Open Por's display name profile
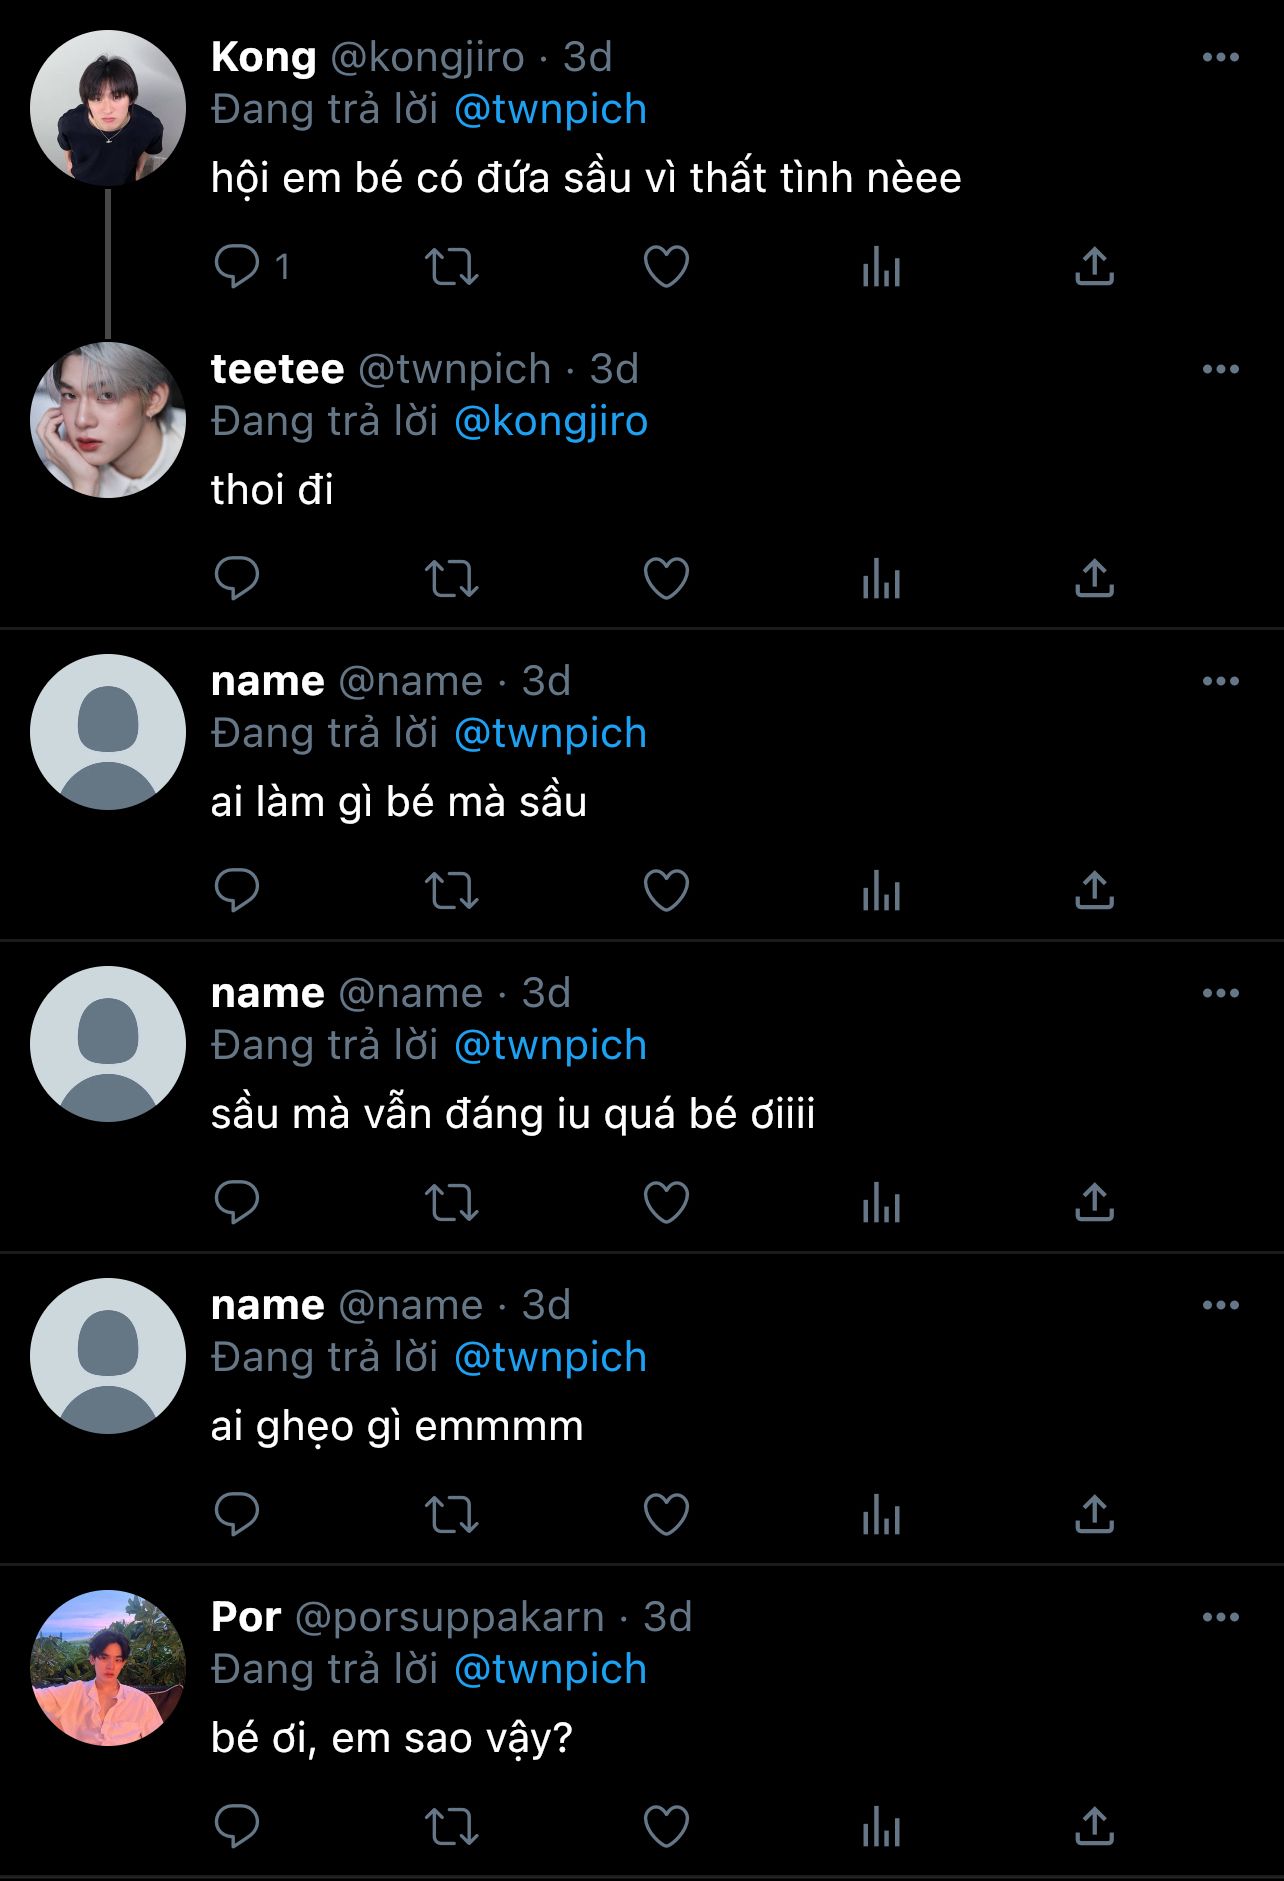This screenshot has height=1881, width=1284. (246, 1618)
